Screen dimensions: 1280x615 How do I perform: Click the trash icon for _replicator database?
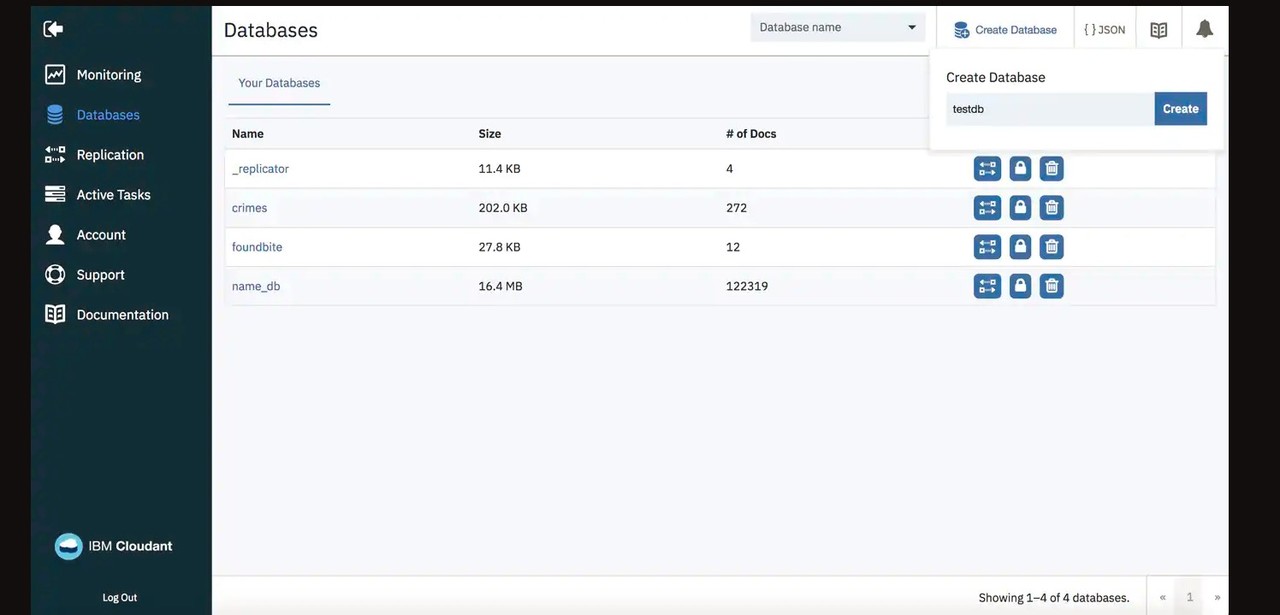pos(1051,169)
